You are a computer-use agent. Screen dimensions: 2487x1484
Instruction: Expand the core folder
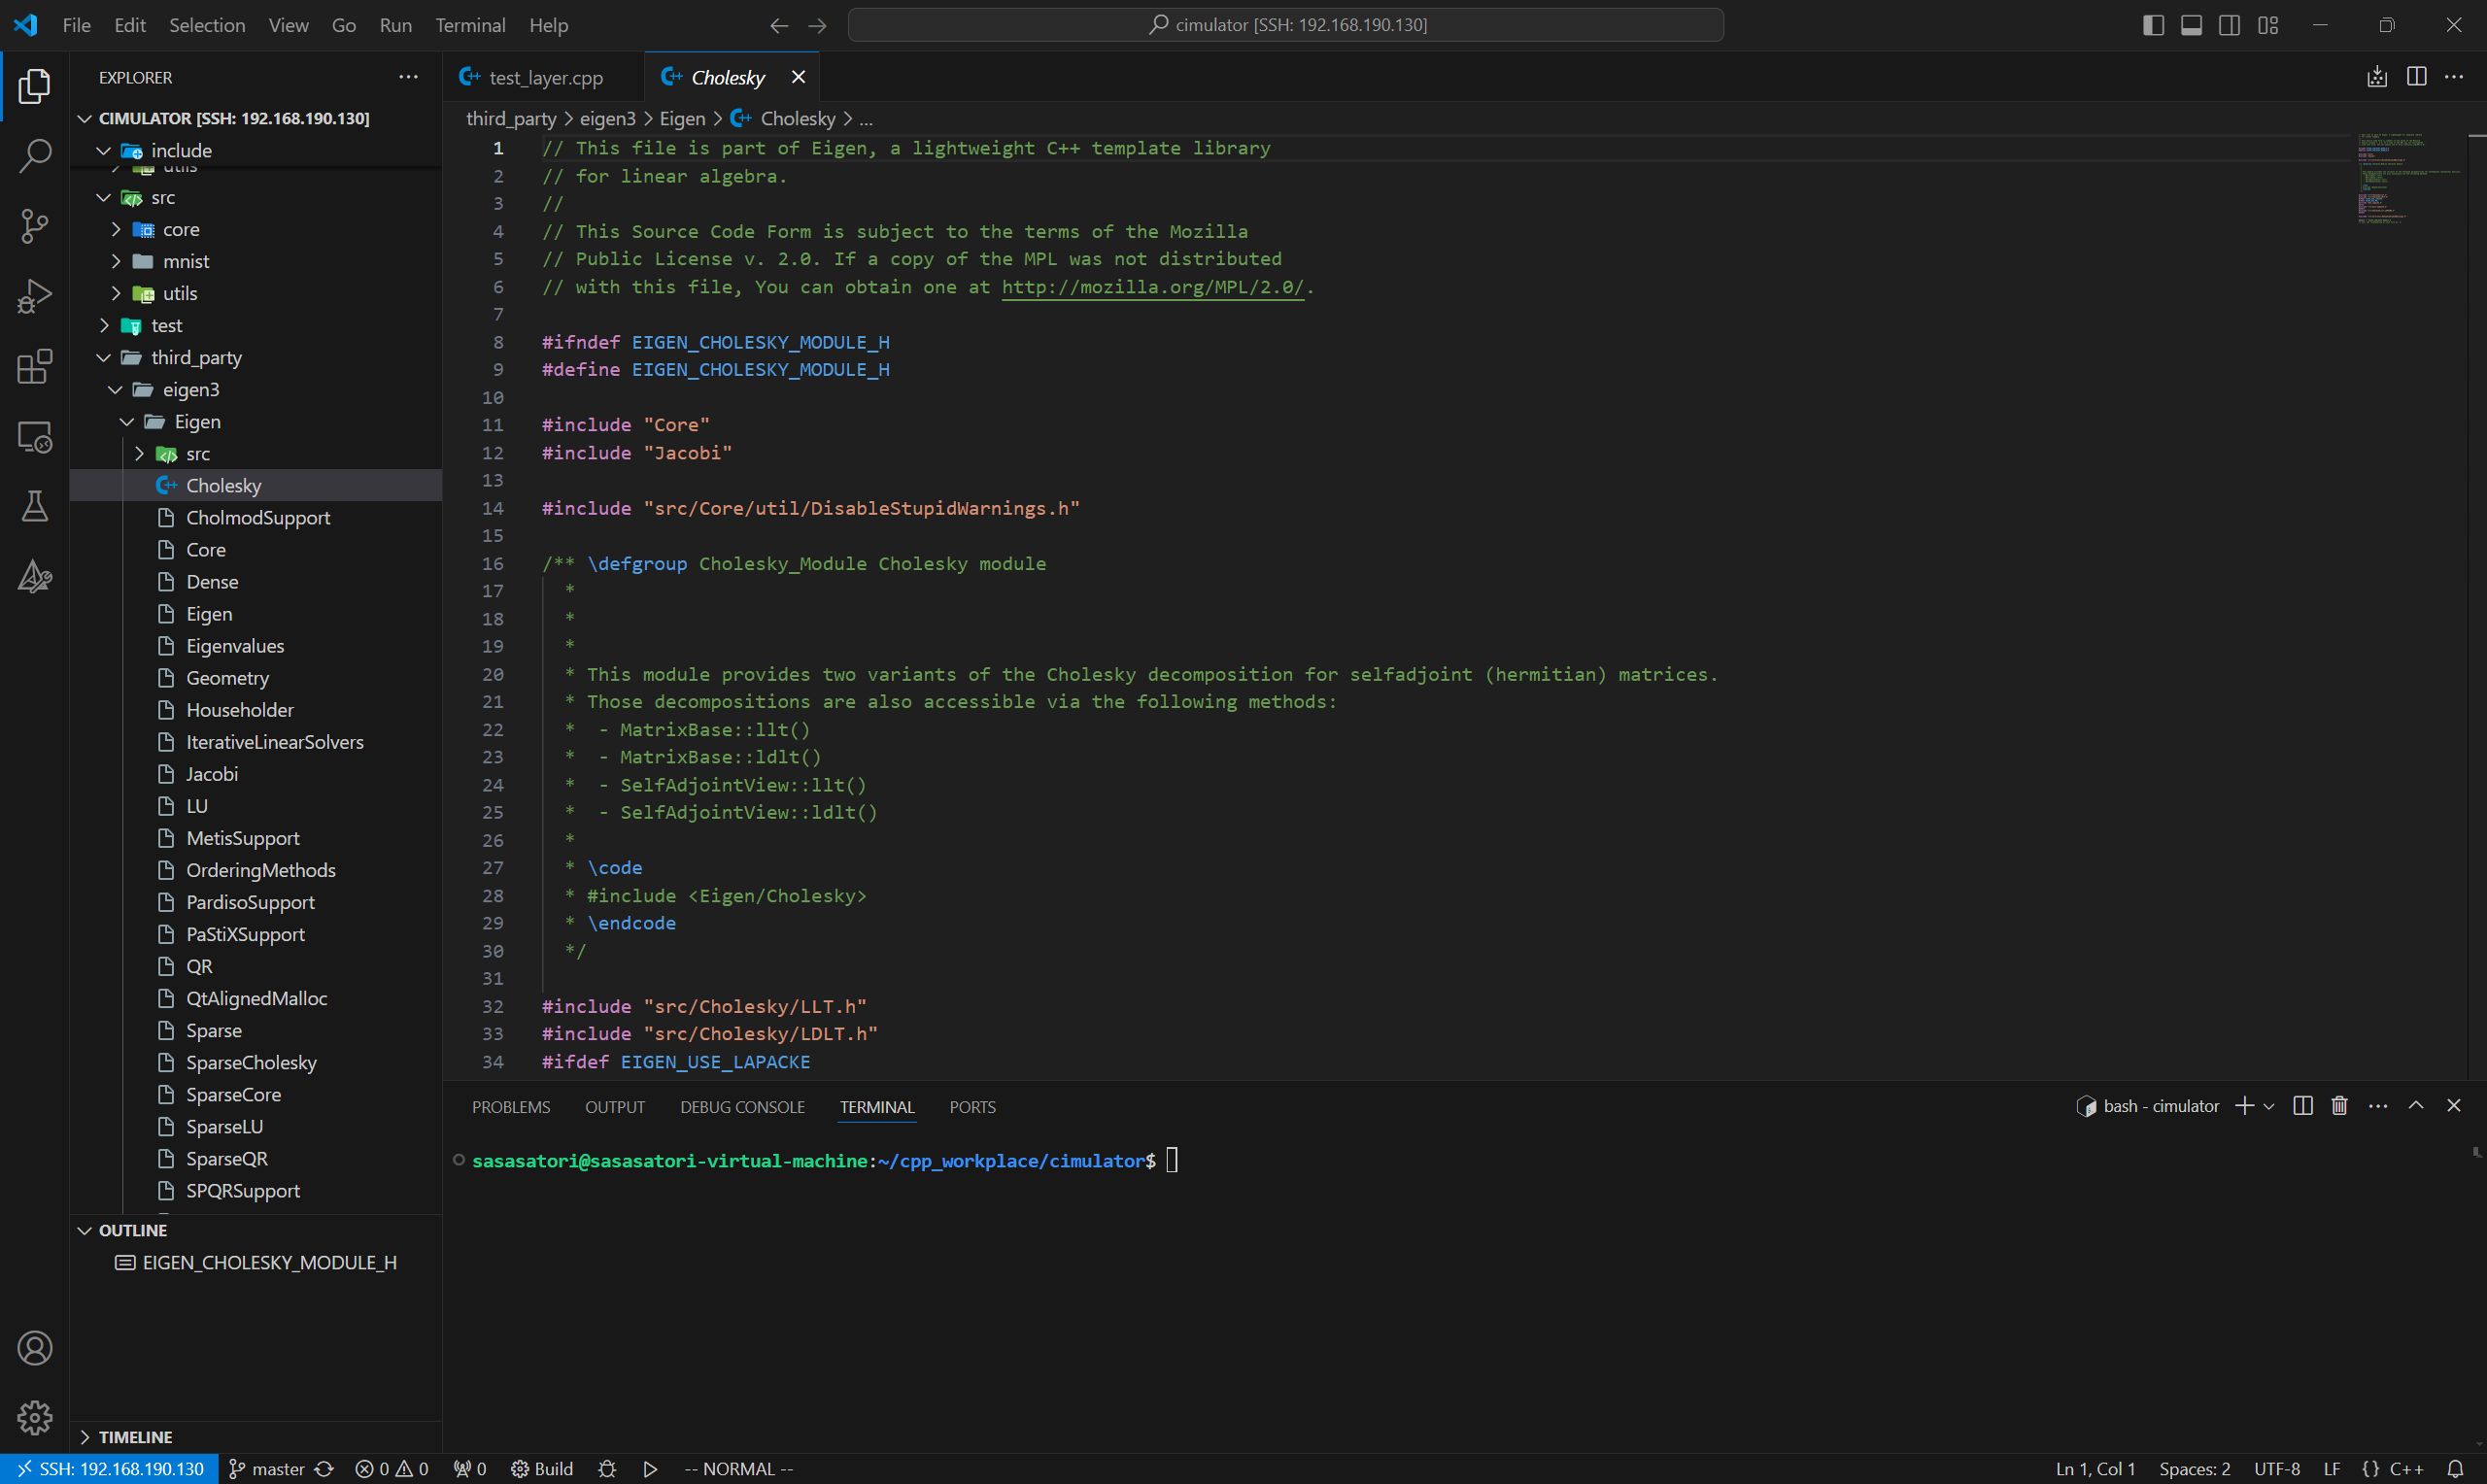(x=116, y=229)
